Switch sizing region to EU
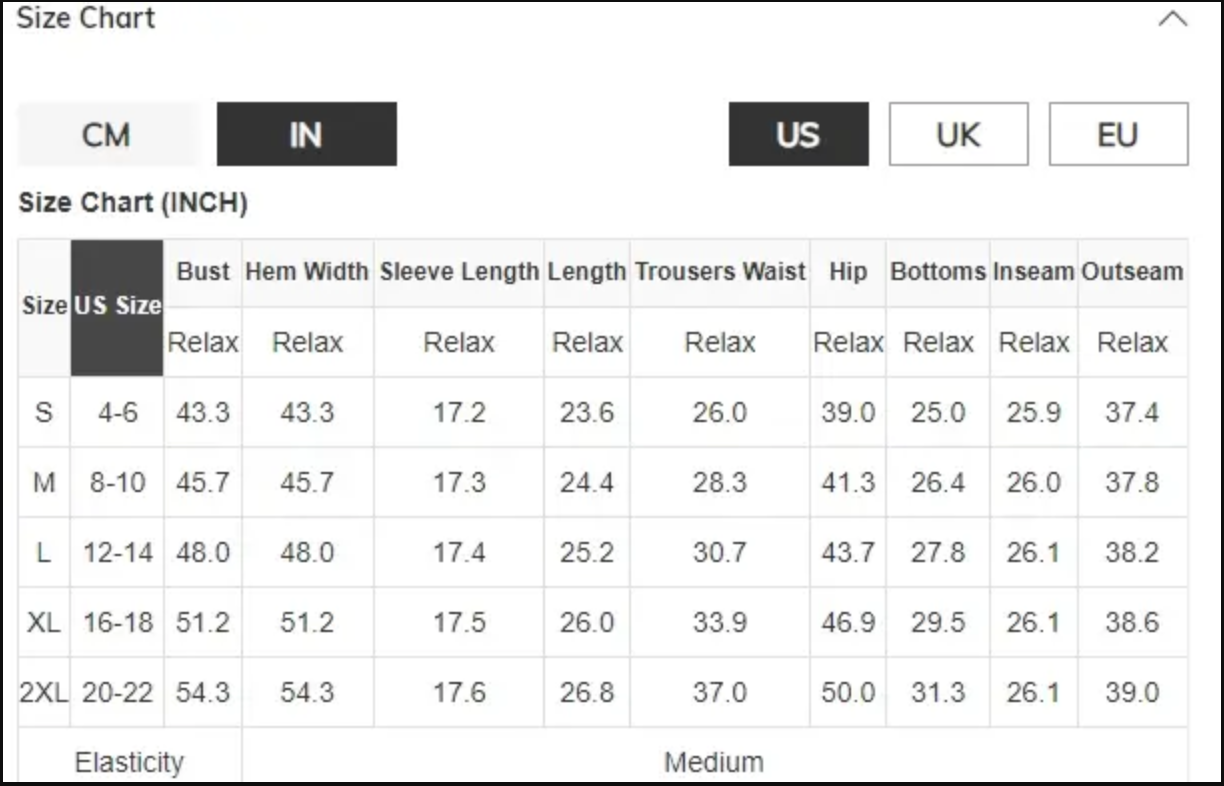Image resolution: width=1224 pixels, height=786 pixels. click(x=1118, y=134)
